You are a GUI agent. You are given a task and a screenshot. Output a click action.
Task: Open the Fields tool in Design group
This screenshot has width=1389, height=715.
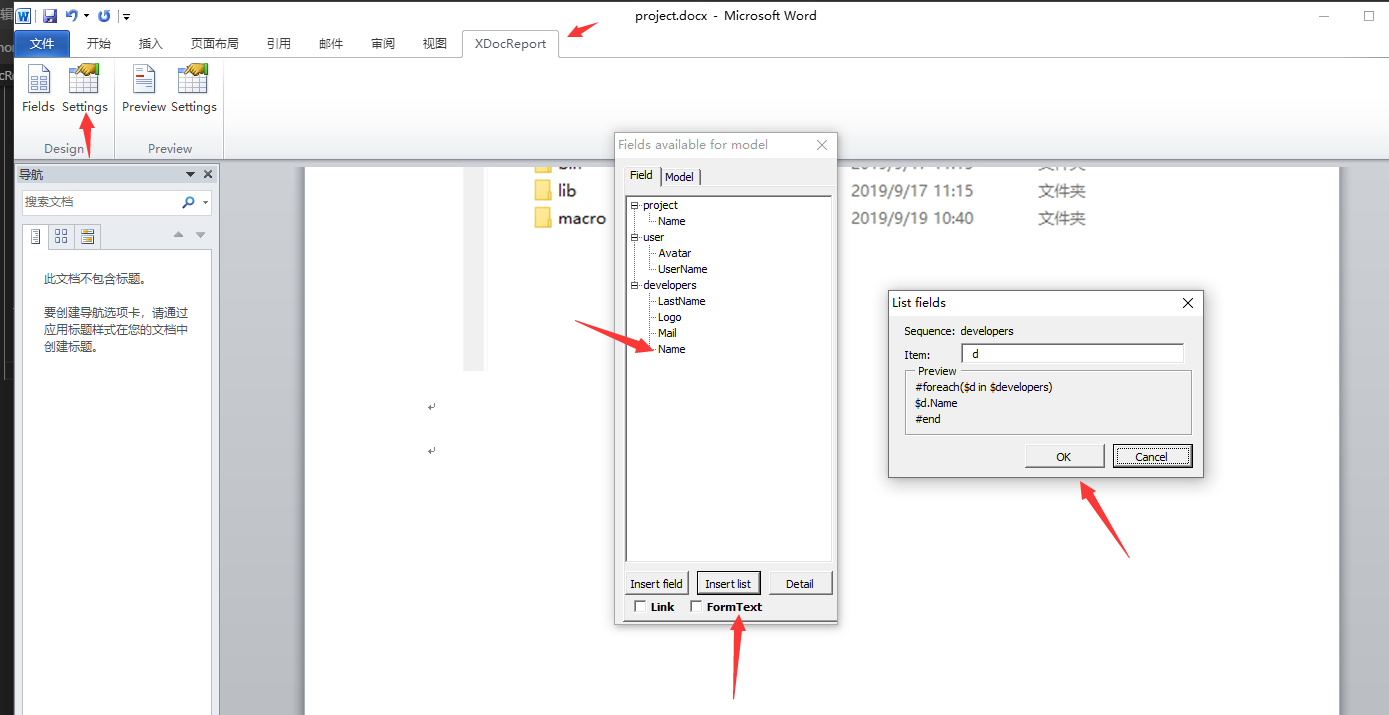38,88
